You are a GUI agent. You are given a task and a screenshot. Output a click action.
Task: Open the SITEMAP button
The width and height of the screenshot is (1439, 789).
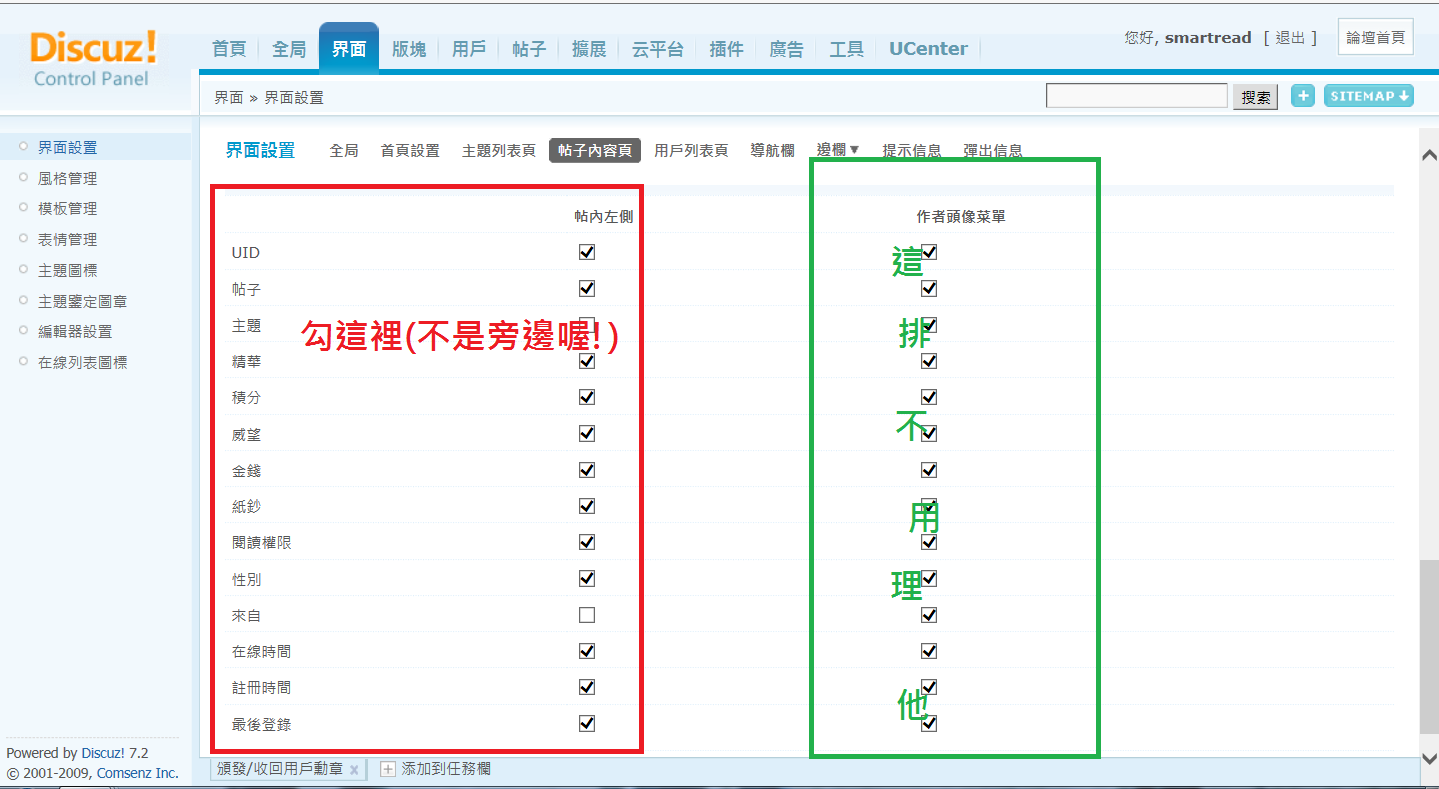(x=1369, y=96)
